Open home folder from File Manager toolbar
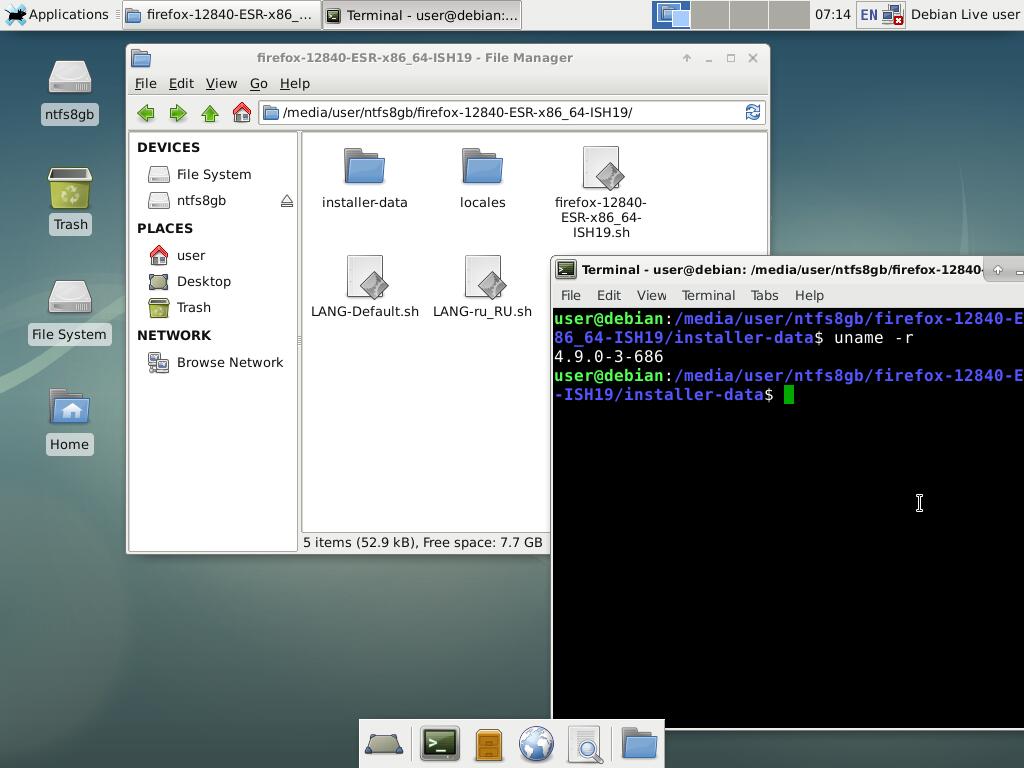 coord(242,113)
